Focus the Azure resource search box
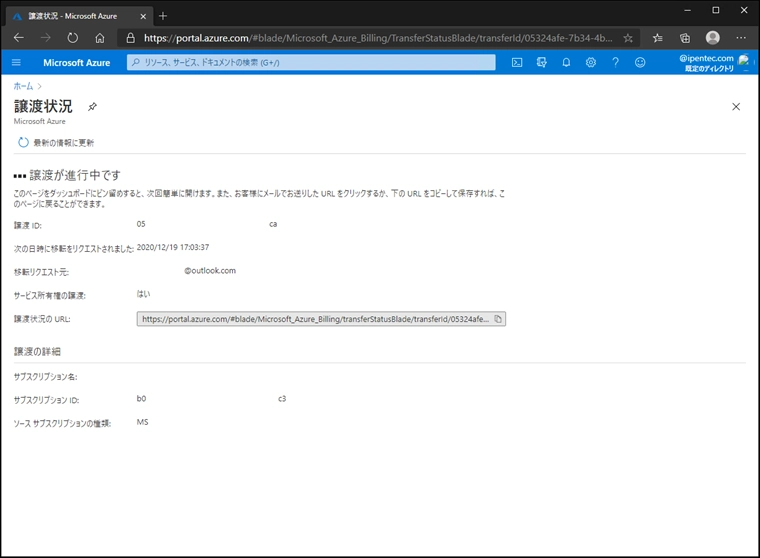Image resolution: width=760 pixels, height=558 pixels. point(311,63)
